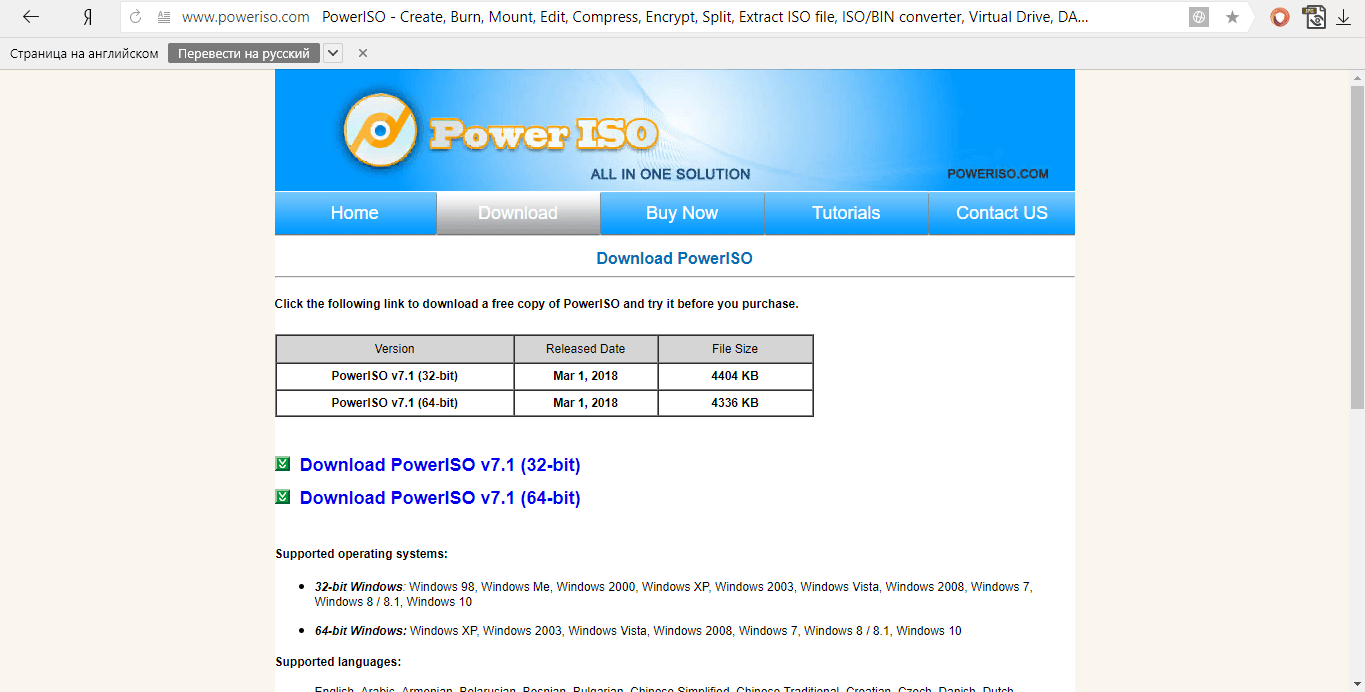The height and width of the screenshot is (692, 1365).
Task: Click Supported operating systems heading
Action: click(361, 554)
